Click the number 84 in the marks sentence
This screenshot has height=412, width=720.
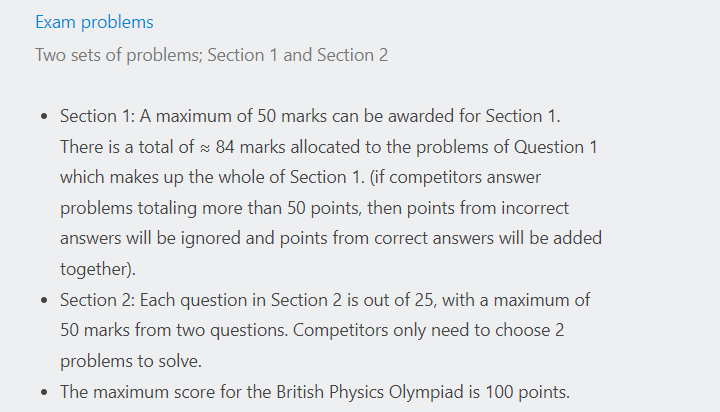[x=225, y=147]
